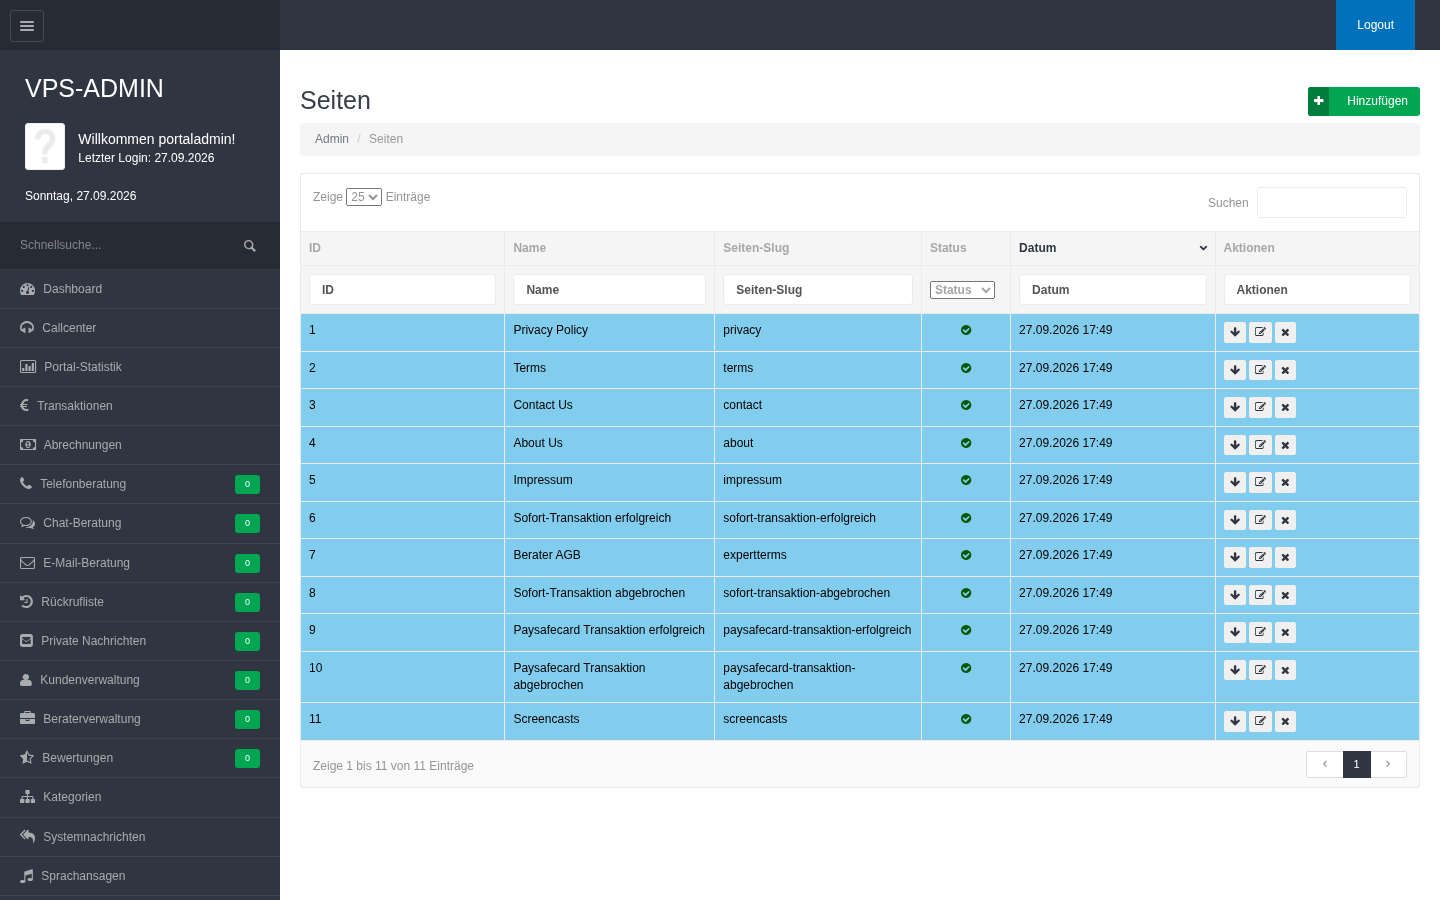Delete the Sofort-Transaktion abgebrochen page

click(x=1285, y=595)
